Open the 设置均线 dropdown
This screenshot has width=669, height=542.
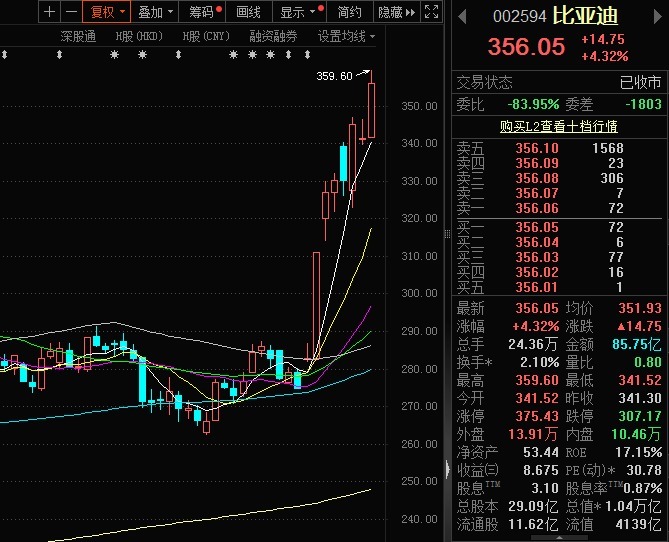(x=346, y=36)
